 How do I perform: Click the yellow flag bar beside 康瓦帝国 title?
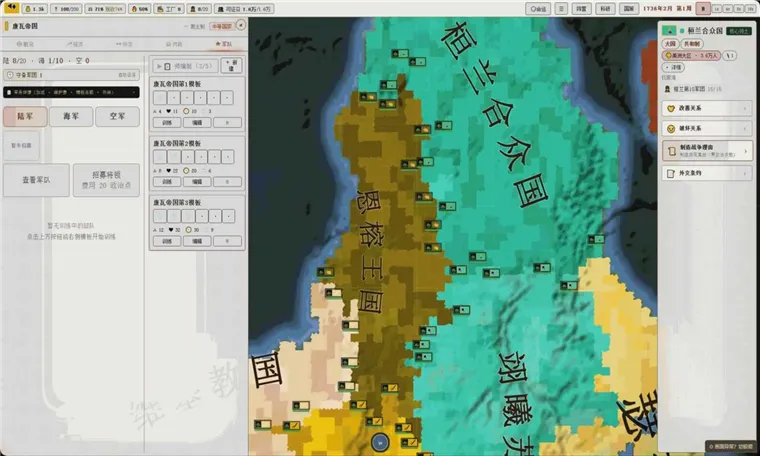click(x=6, y=26)
